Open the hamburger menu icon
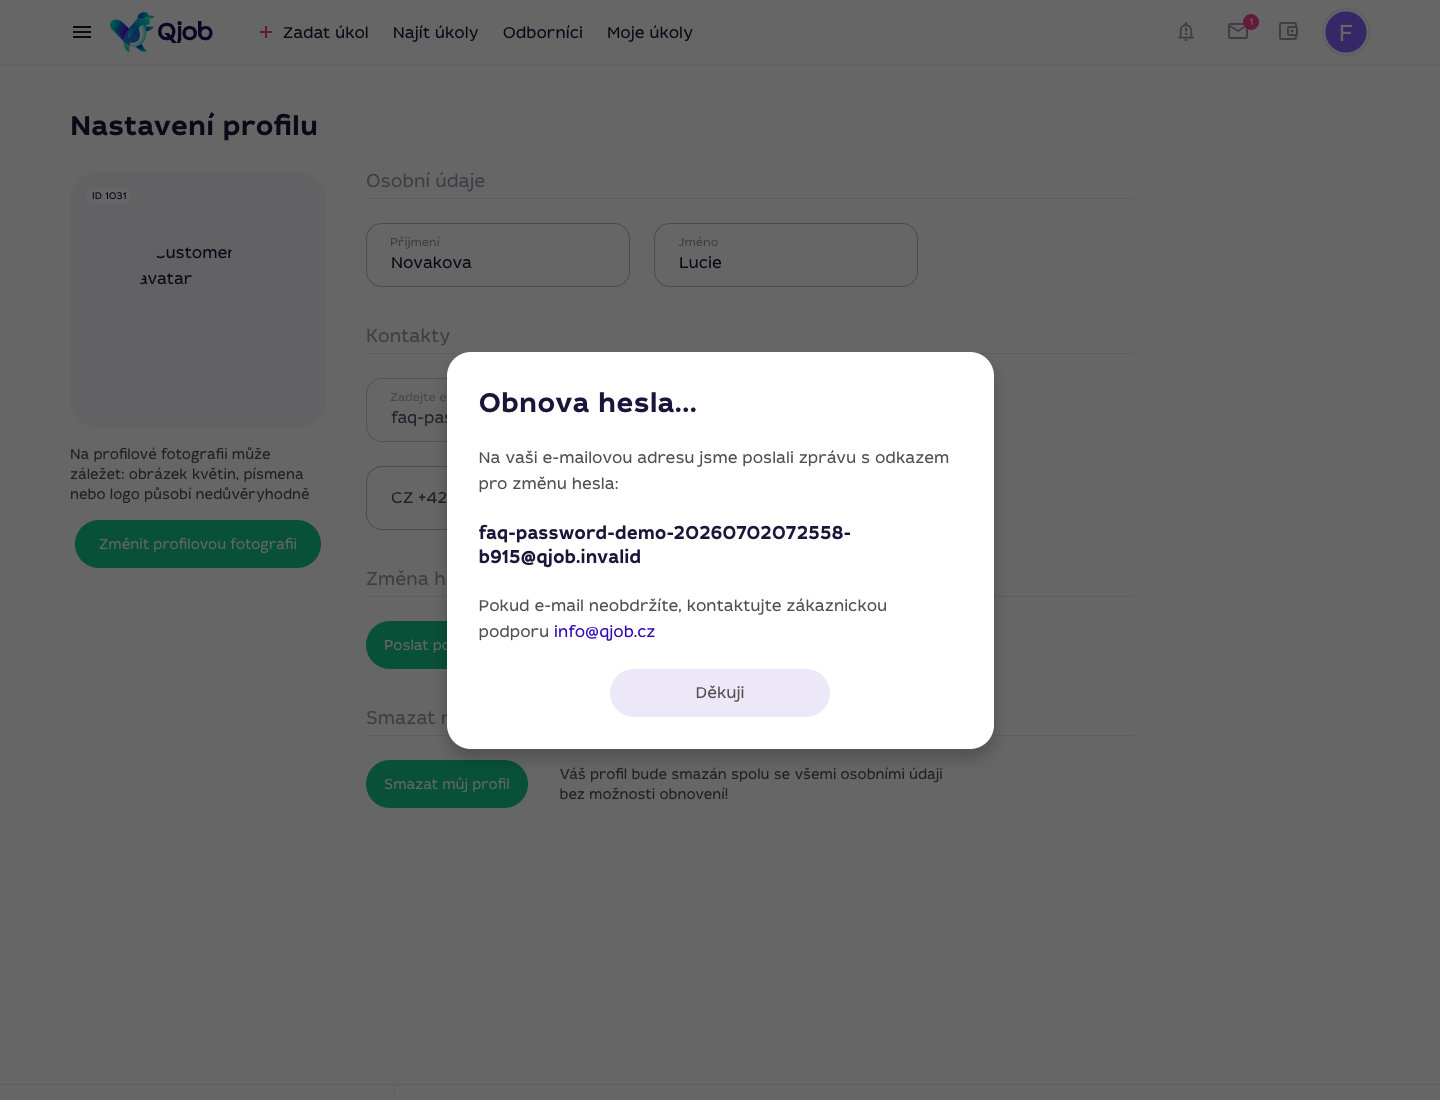 click(82, 32)
